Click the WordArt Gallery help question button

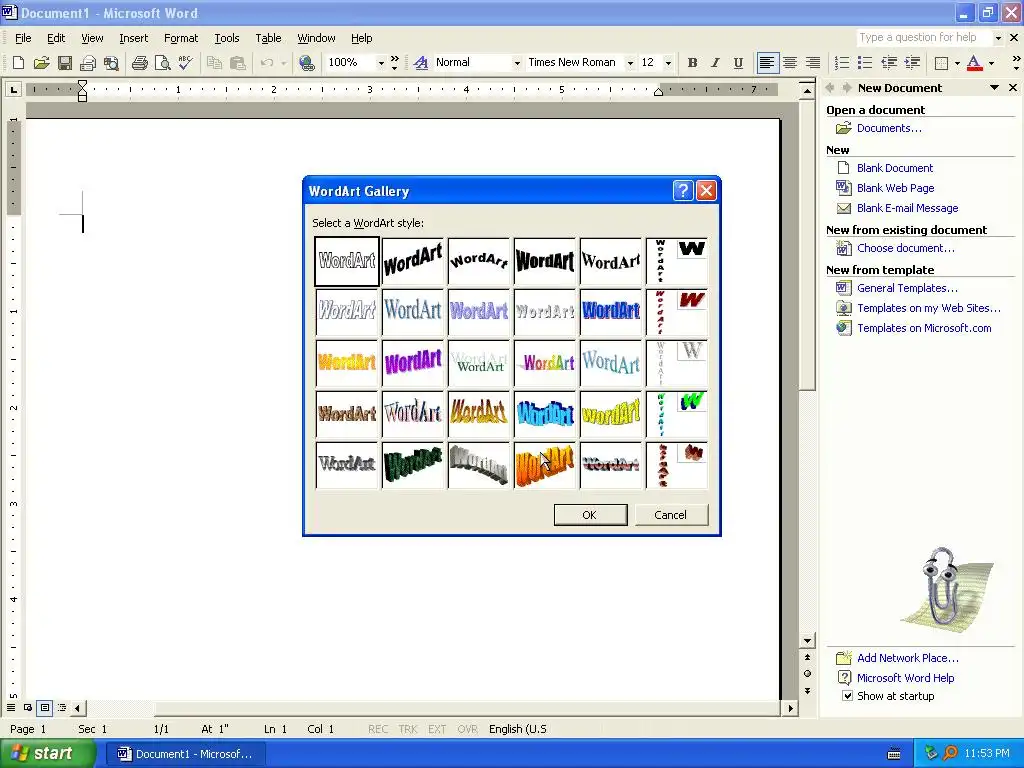[x=682, y=191]
